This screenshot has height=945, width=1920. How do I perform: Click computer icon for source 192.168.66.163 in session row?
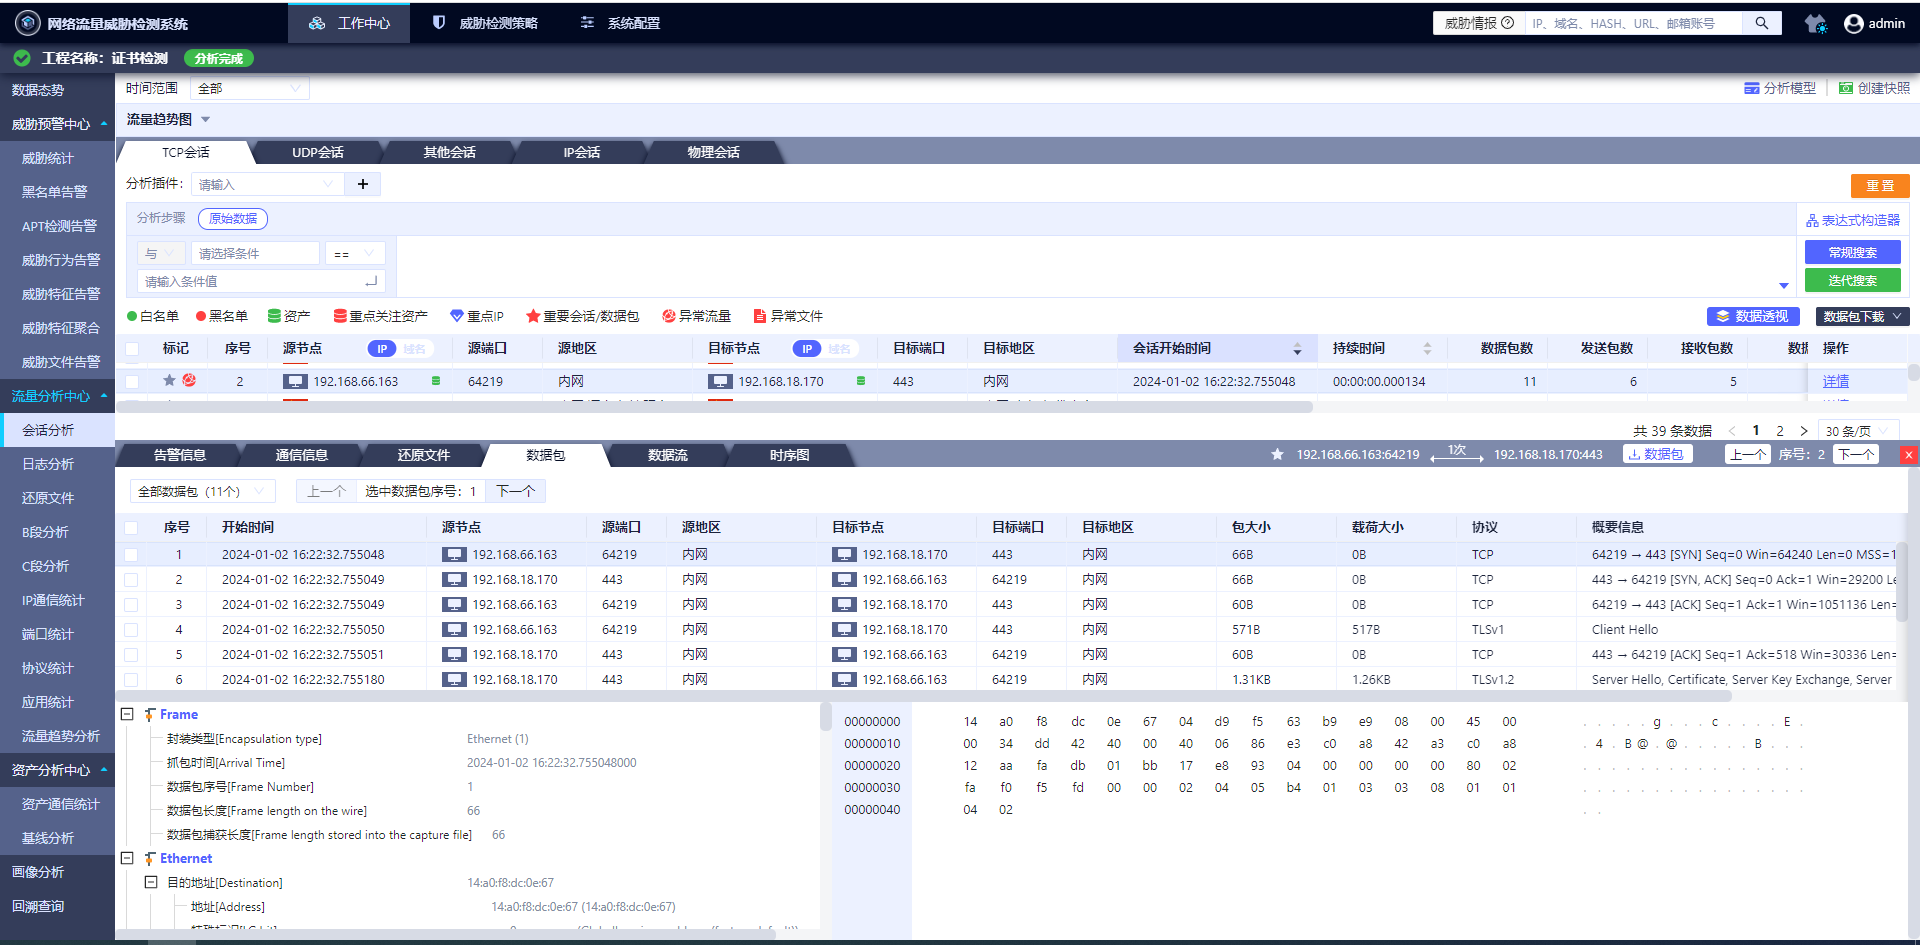295,381
